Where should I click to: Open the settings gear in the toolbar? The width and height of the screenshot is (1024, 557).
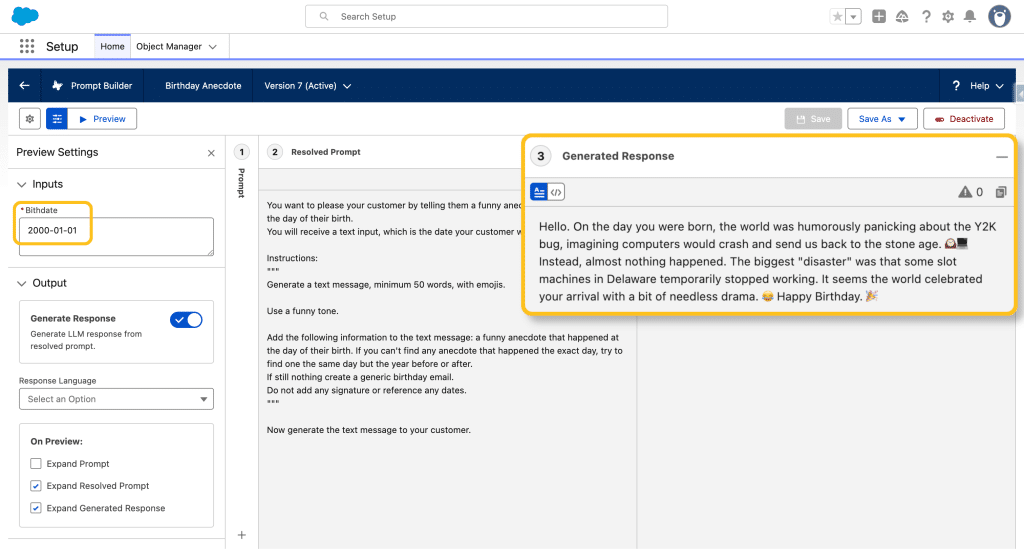point(30,119)
